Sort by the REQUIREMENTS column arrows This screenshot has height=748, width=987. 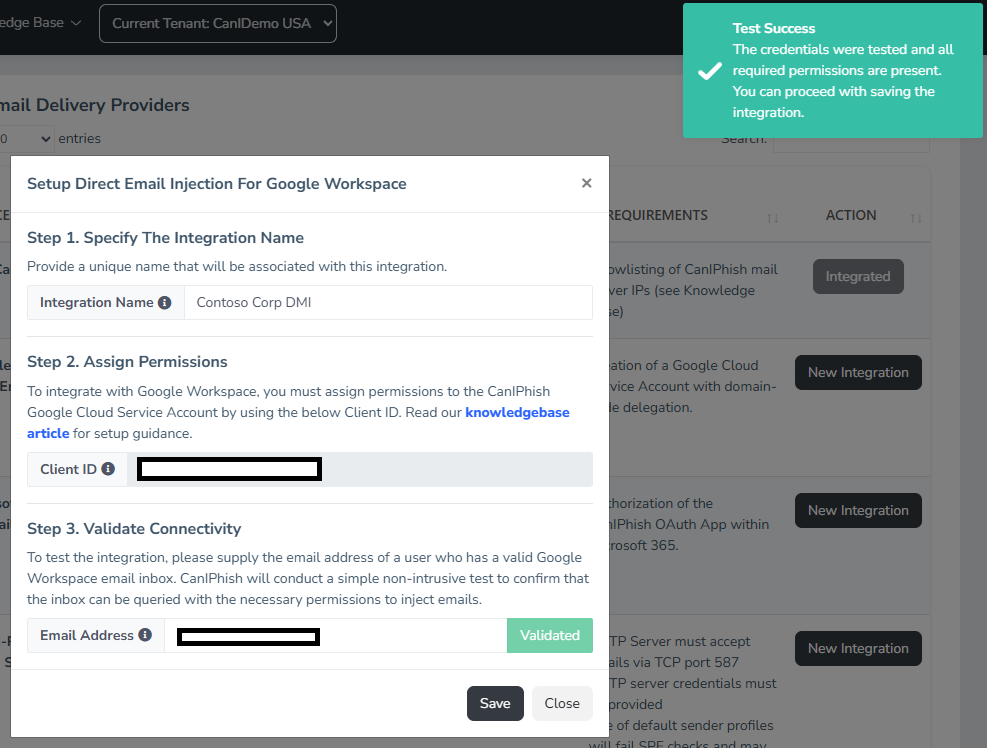click(x=772, y=217)
